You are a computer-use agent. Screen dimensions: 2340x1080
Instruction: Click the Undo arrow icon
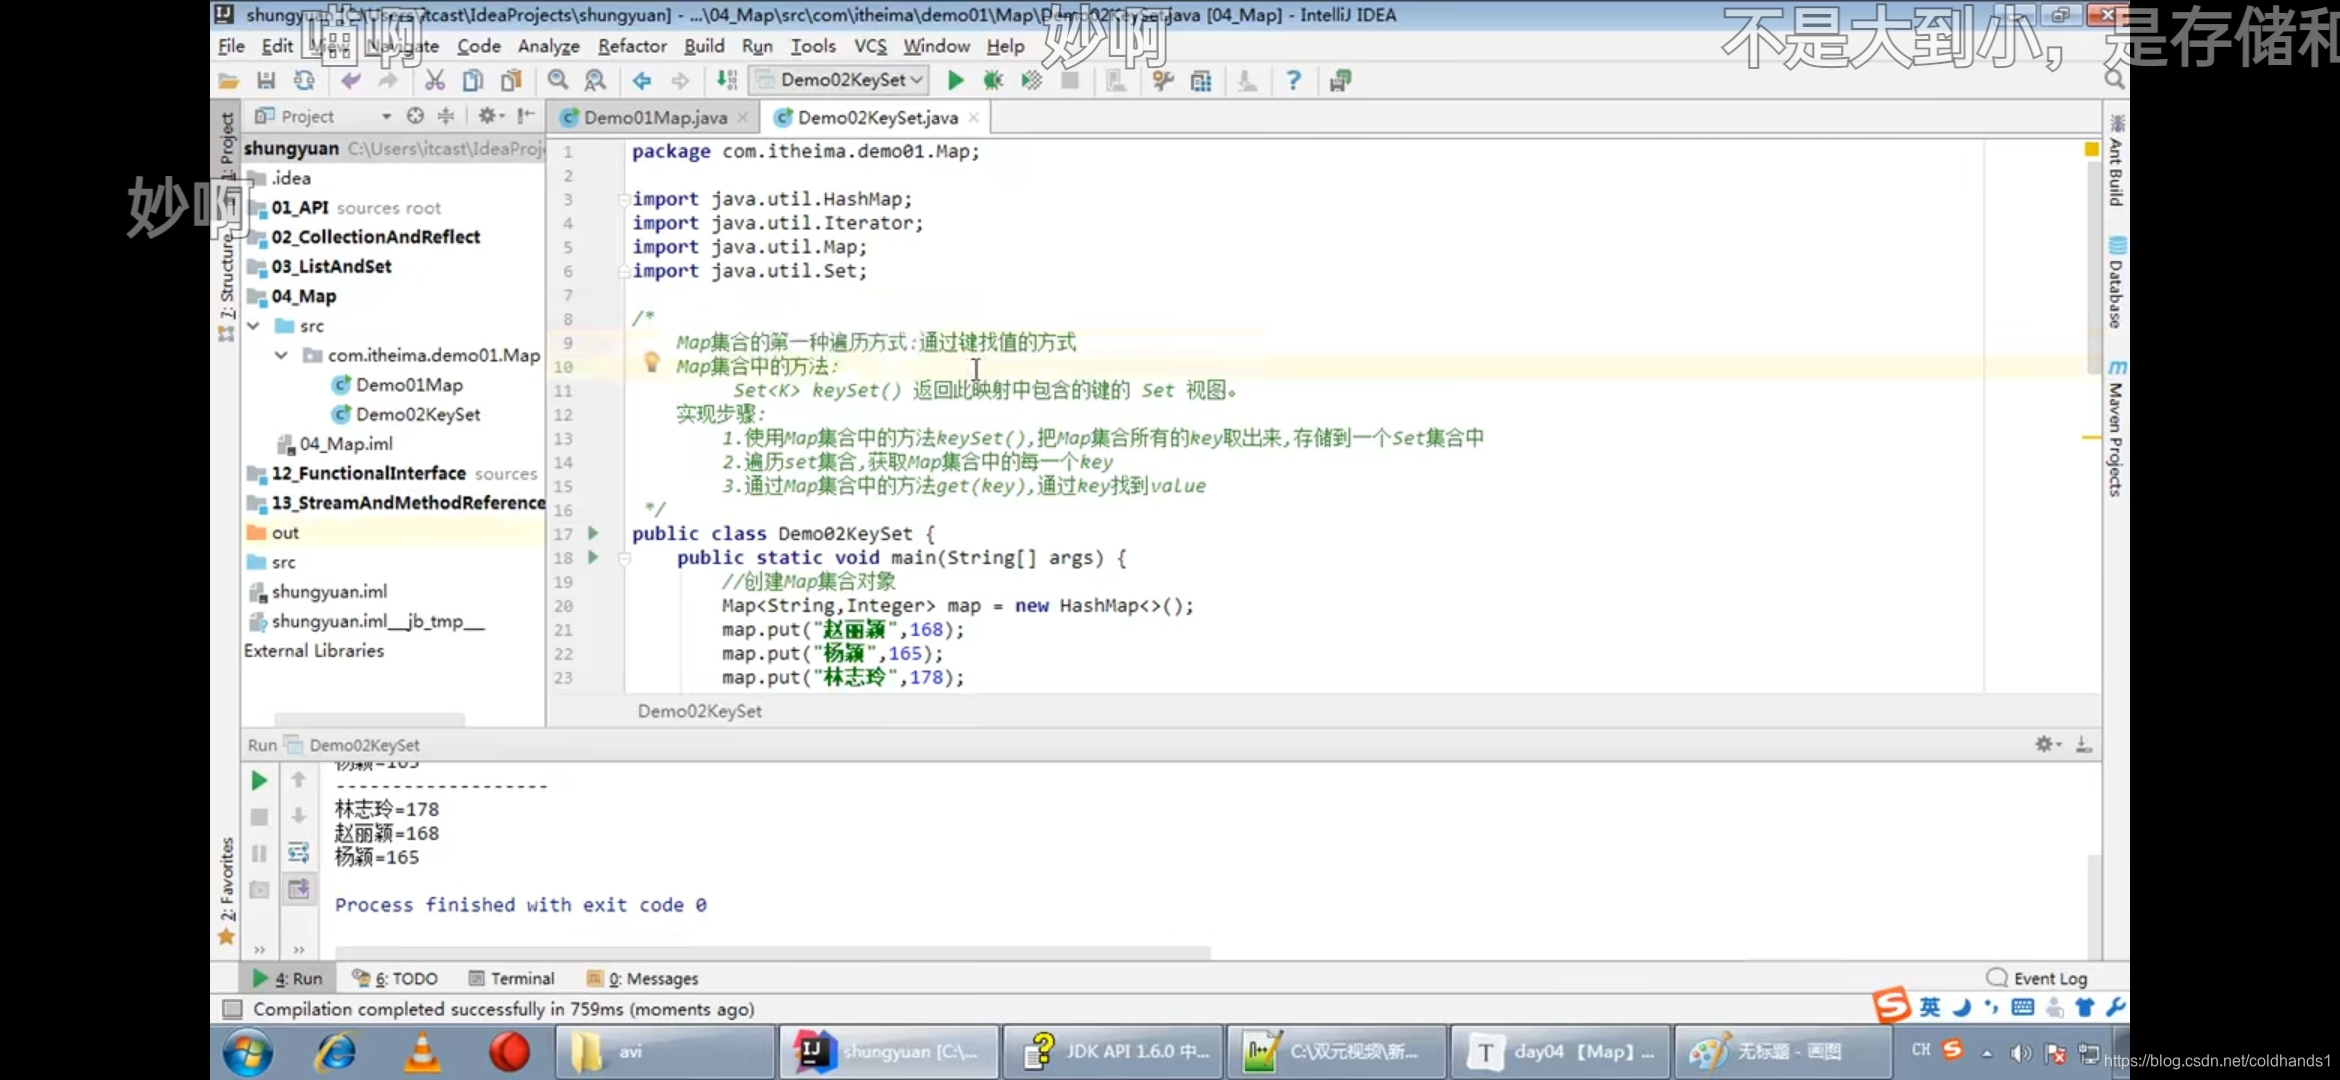tap(350, 81)
